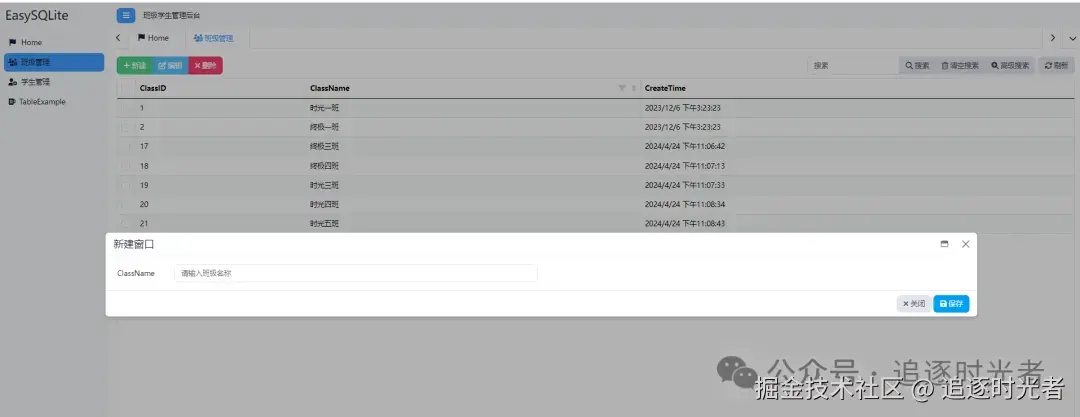This screenshot has width=1080, height=417.
Task: Click the EasySQLite title in the sidebar
Action: tap(37, 15)
